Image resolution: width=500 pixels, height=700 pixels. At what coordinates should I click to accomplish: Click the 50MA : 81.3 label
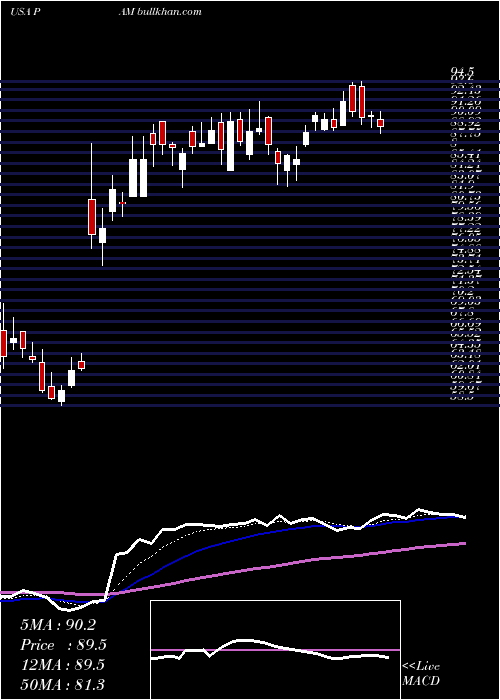(x=62, y=684)
